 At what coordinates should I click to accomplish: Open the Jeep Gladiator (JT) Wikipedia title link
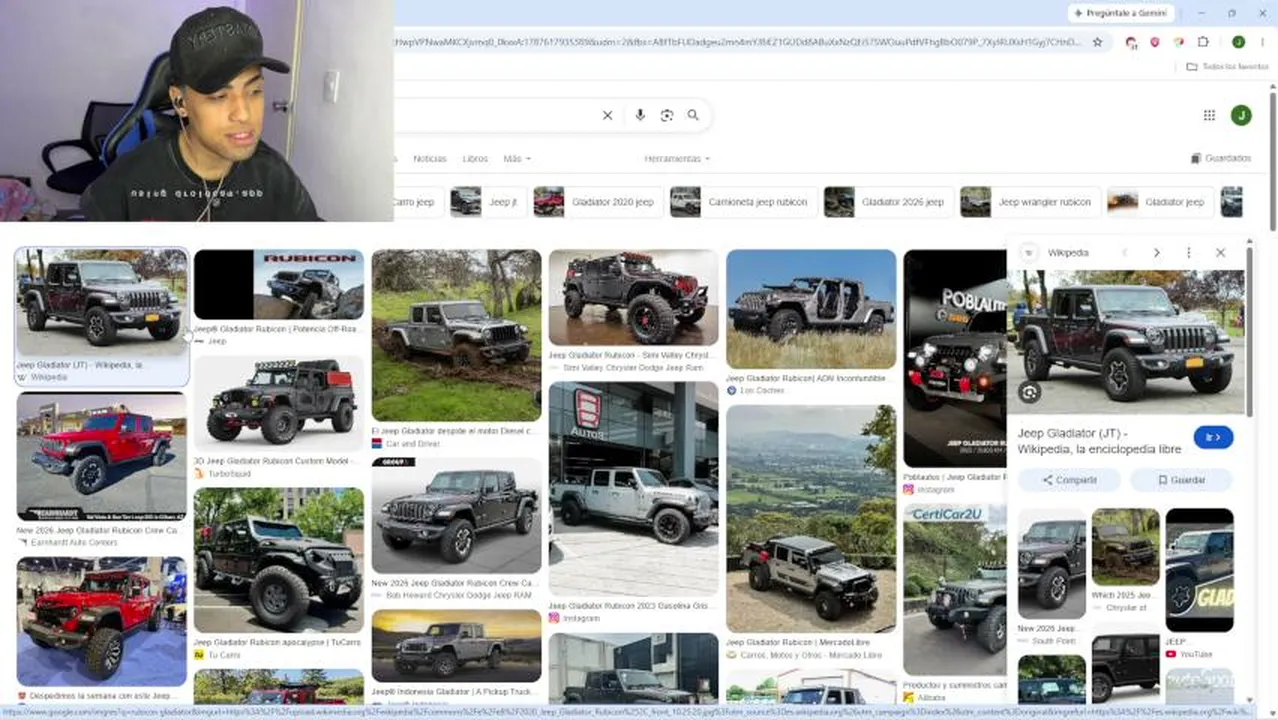point(1099,441)
